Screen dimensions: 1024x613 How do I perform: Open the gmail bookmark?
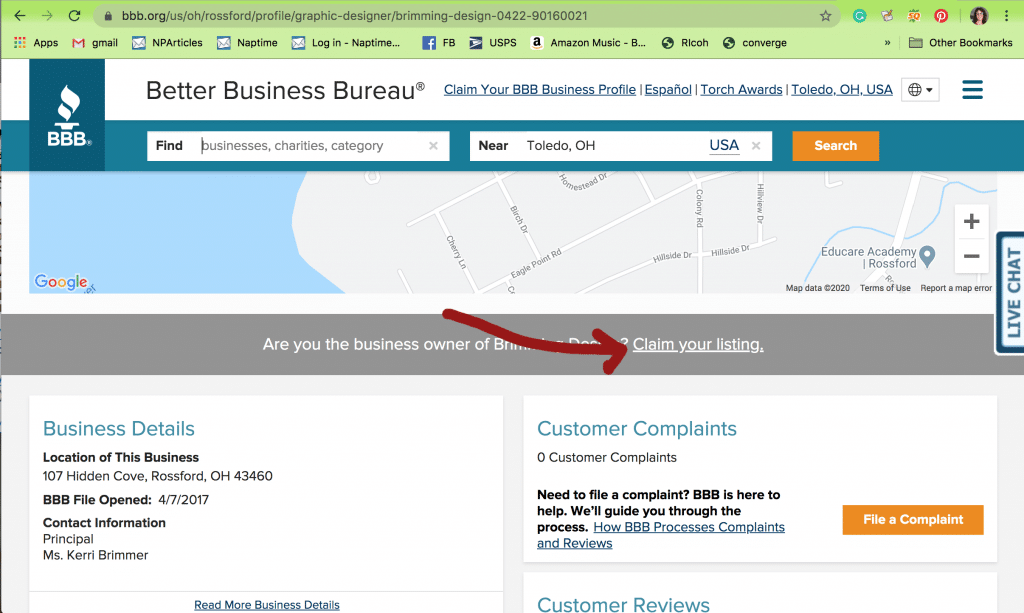(95, 43)
